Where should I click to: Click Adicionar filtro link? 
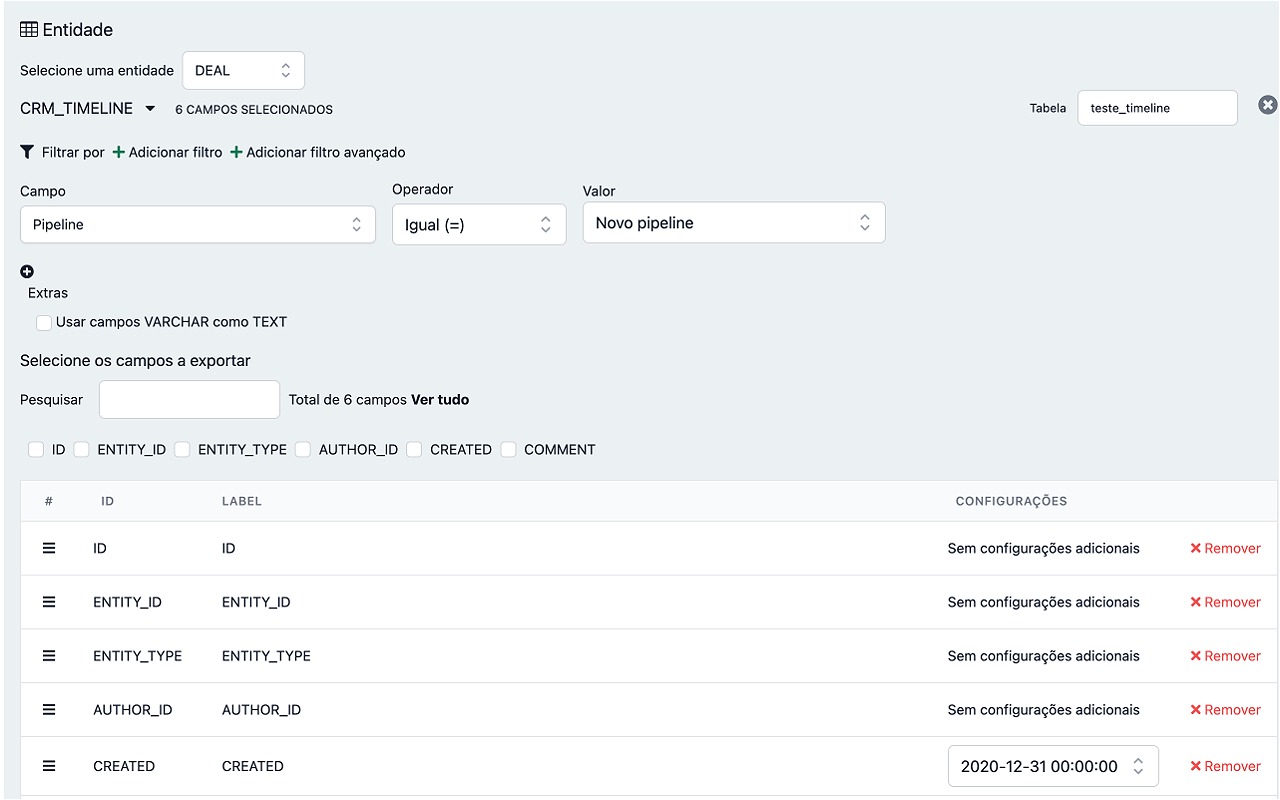pos(167,152)
